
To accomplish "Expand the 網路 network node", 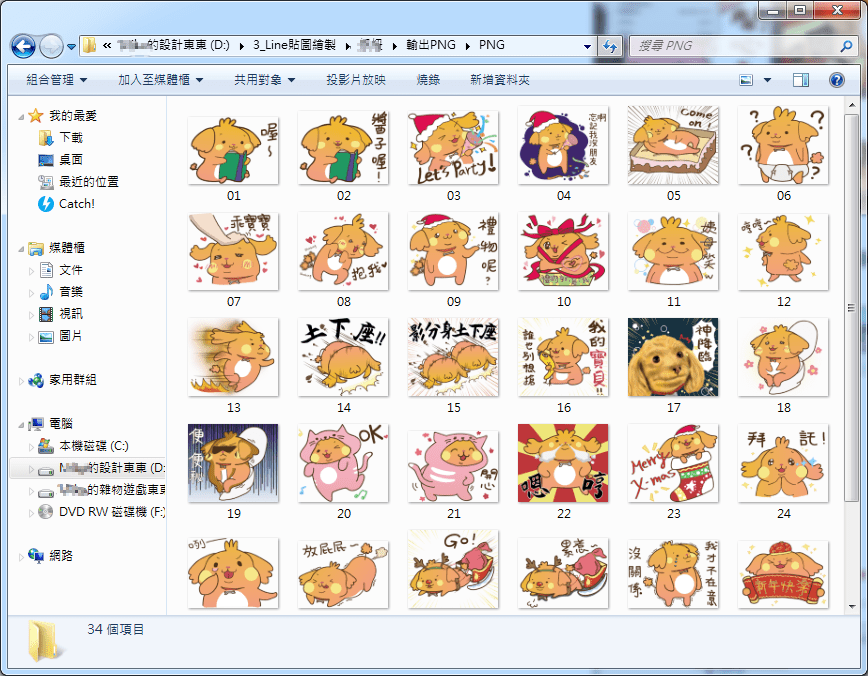I will pos(21,557).
